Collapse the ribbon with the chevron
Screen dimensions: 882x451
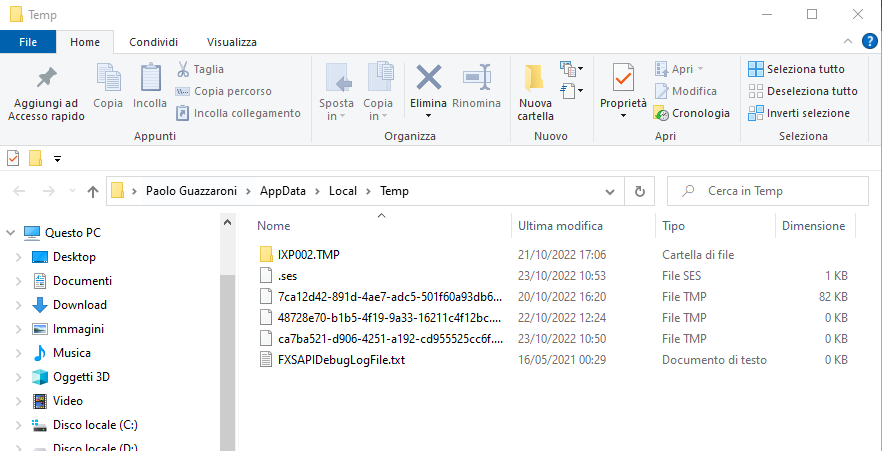(x=848, y=41)
